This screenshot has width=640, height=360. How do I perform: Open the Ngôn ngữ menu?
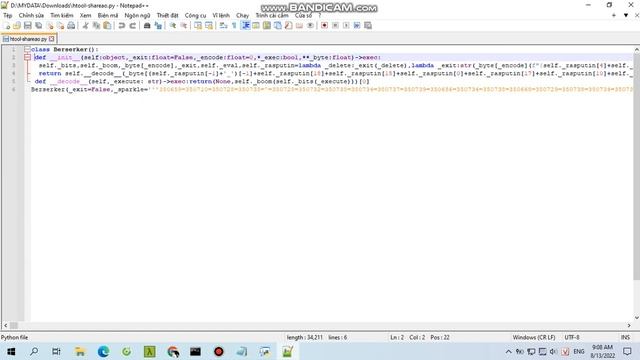[x=137, y=16]
